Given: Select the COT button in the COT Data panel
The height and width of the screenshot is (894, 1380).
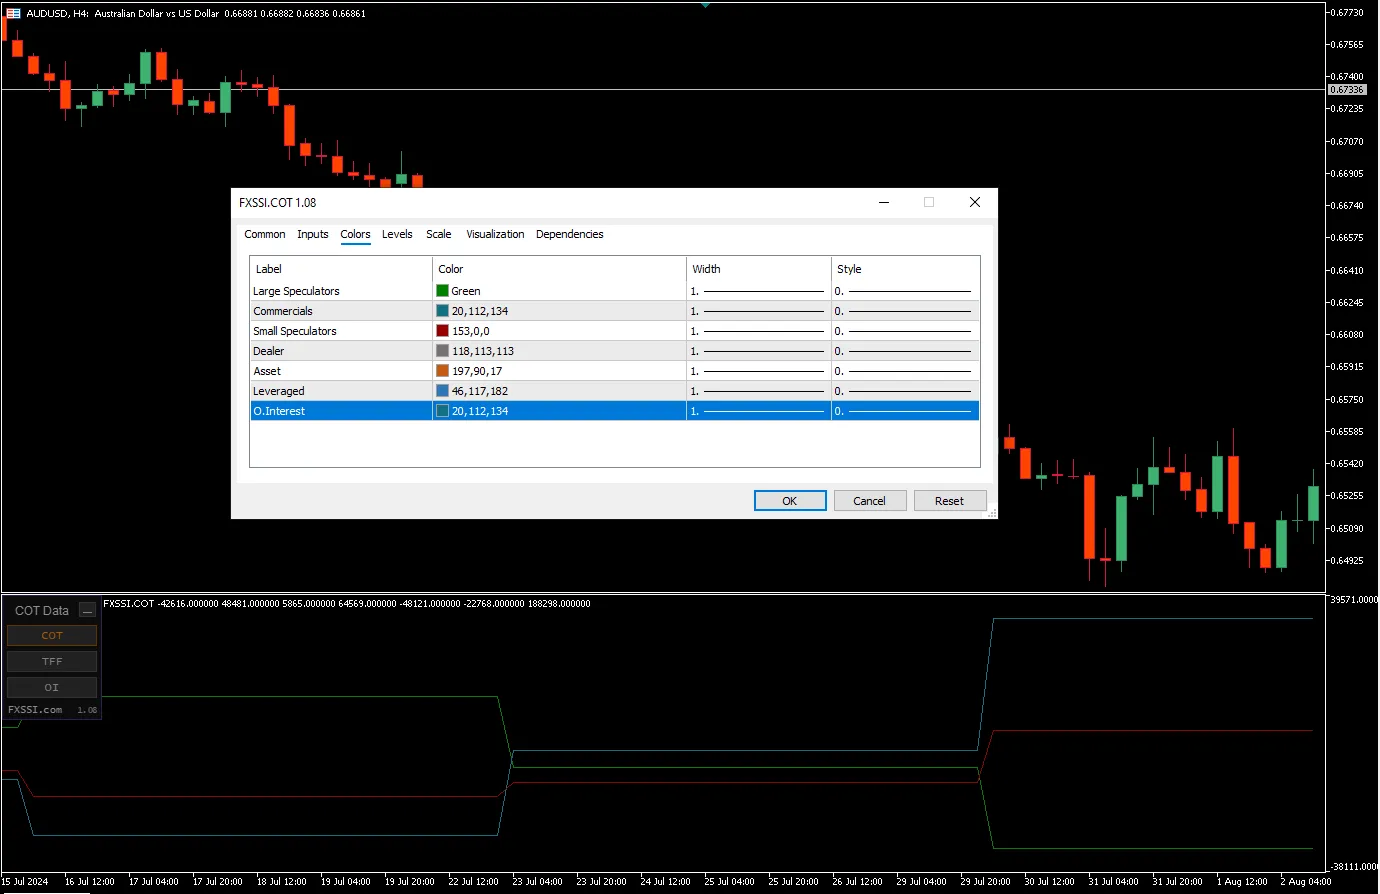Looking at the screenshot, I should 51,635.
